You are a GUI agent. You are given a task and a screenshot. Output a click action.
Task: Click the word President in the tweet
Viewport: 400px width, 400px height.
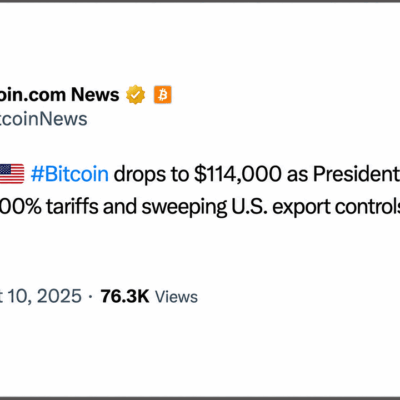pos(356,174)
